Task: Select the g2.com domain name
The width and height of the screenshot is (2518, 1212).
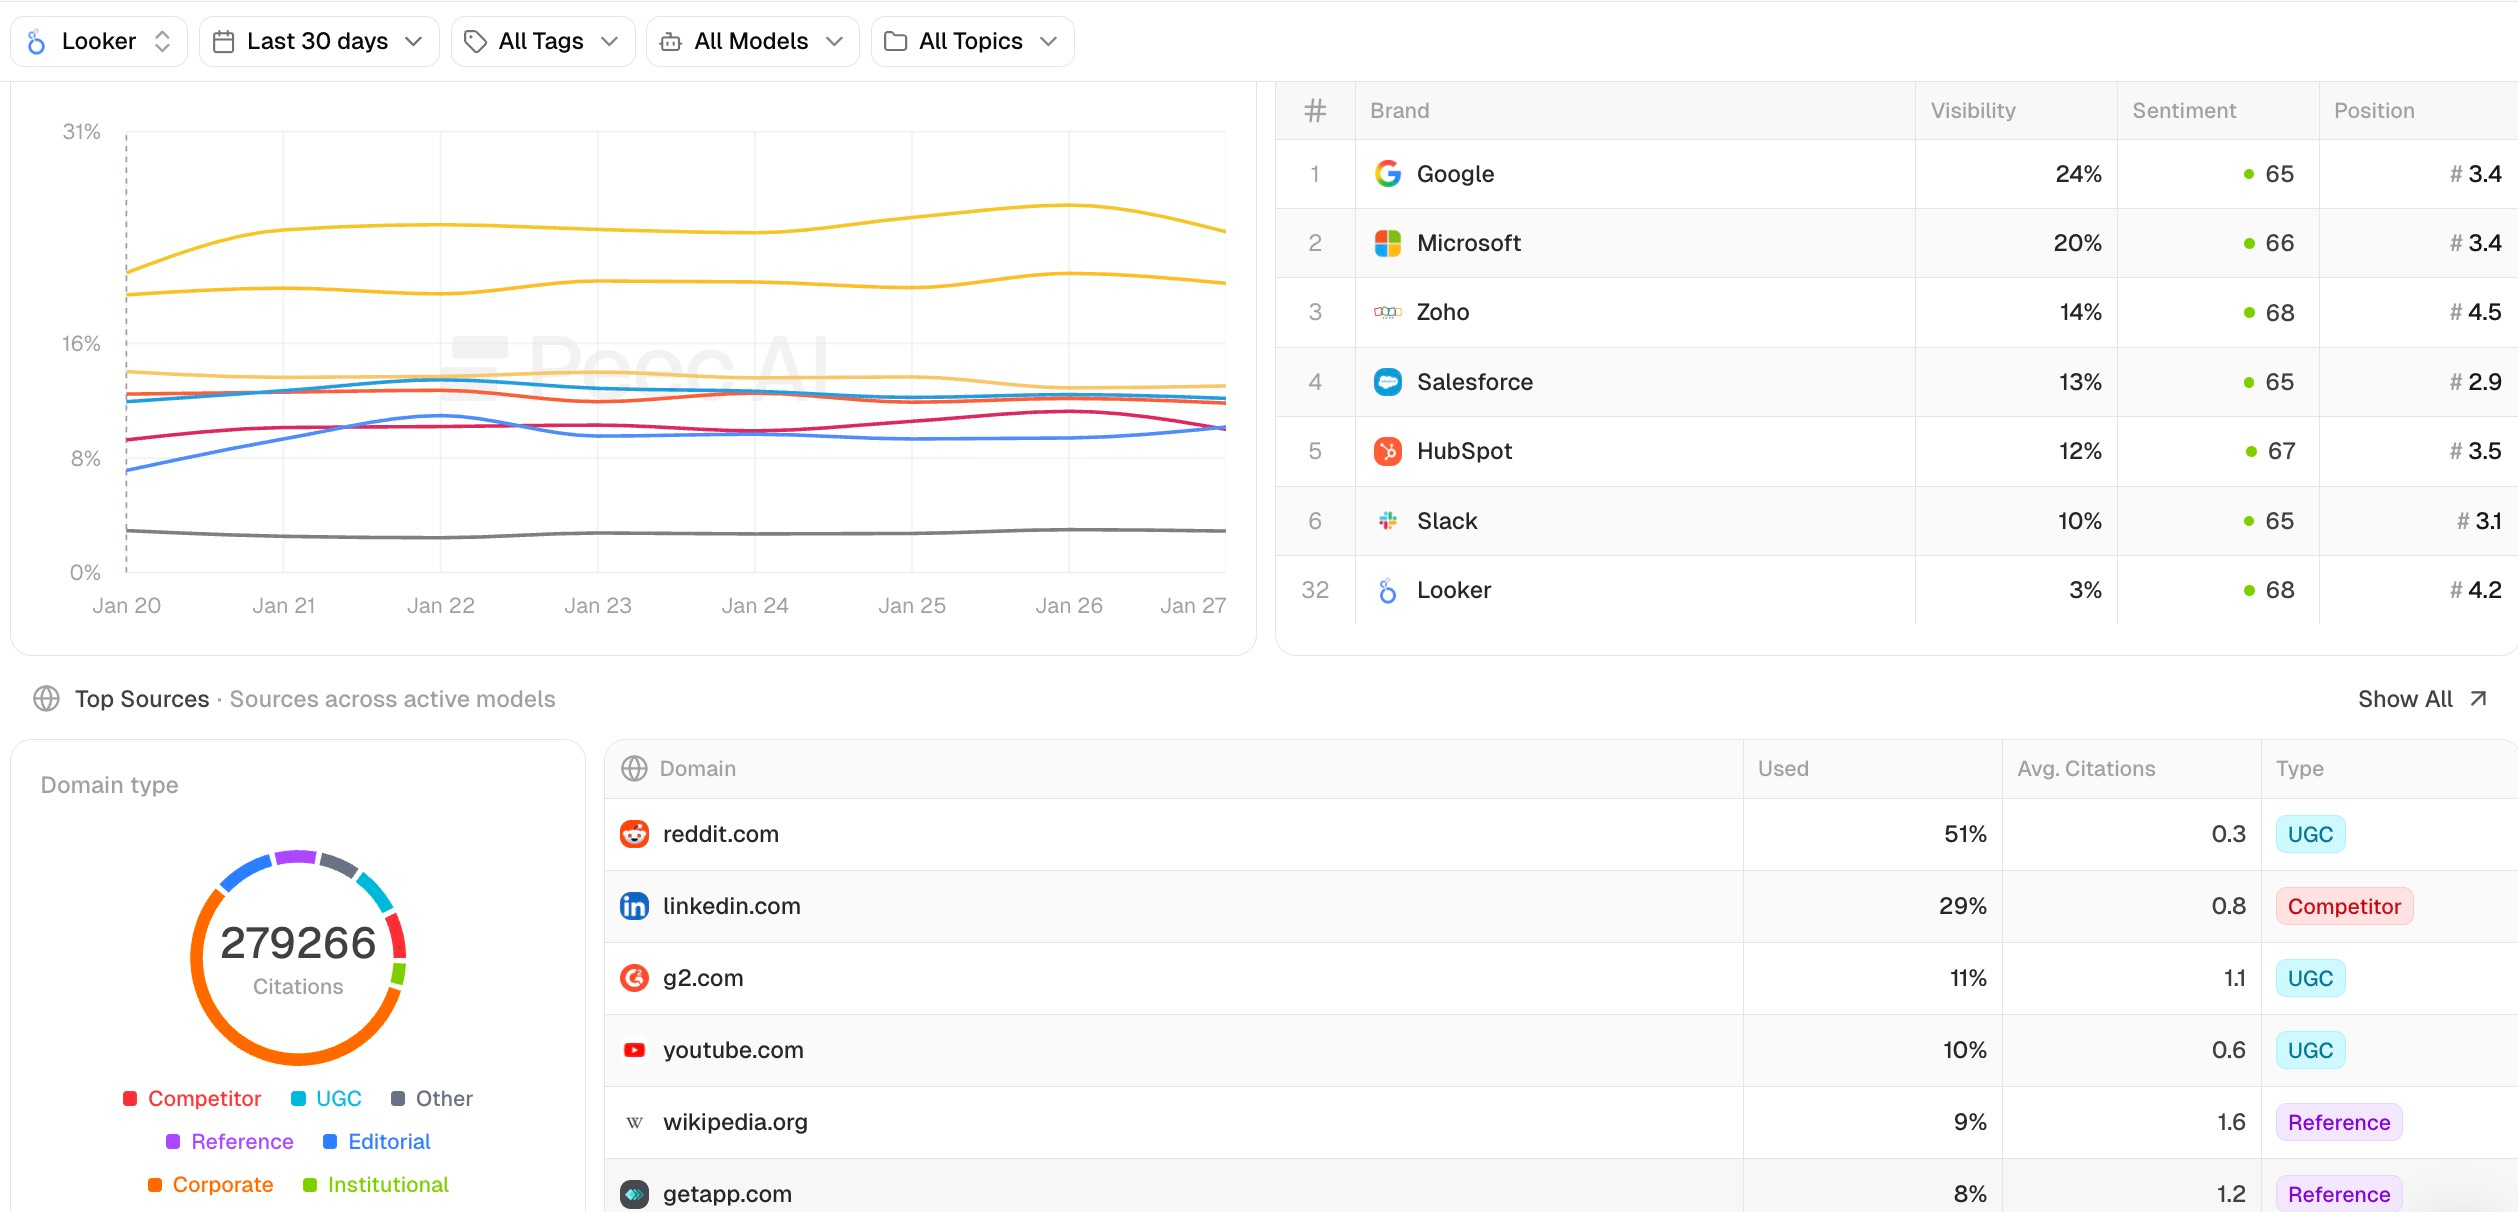Action: coord(703,978)
